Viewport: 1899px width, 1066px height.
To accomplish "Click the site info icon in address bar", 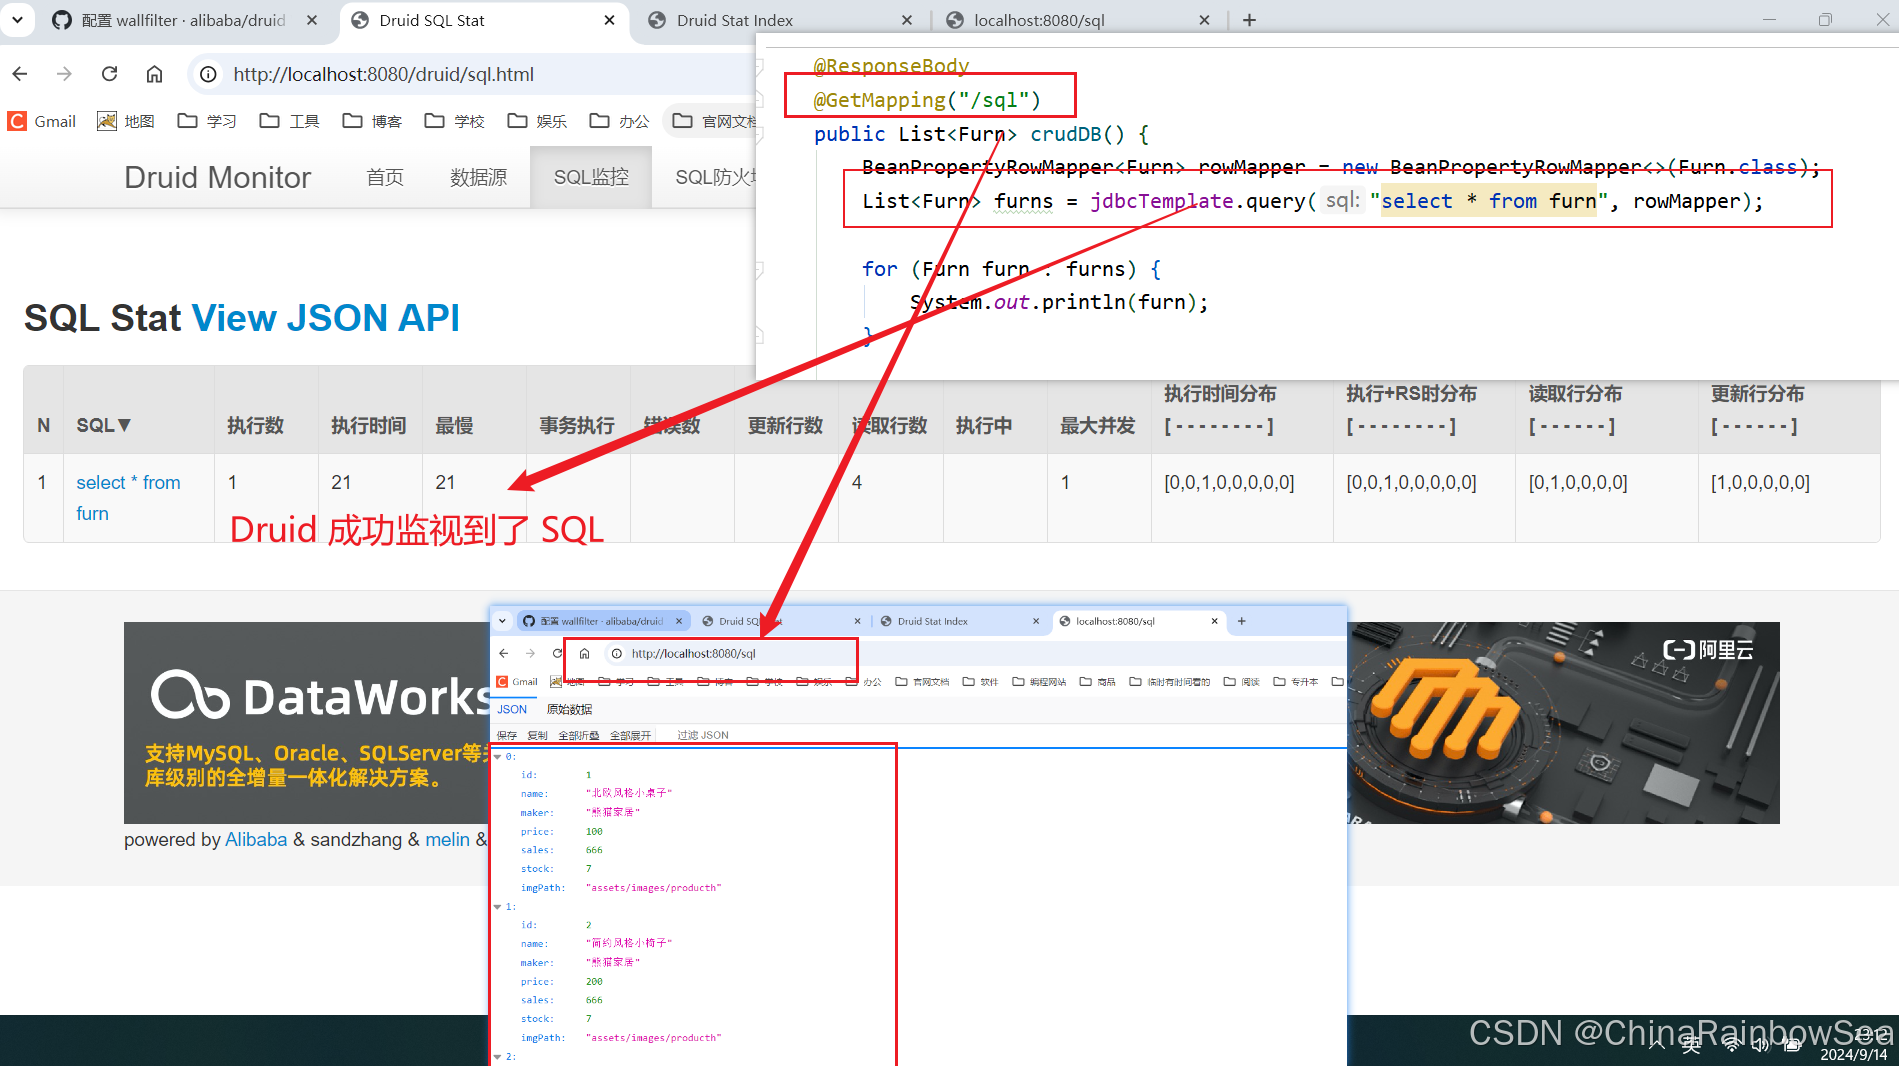I will click(208, 73).
